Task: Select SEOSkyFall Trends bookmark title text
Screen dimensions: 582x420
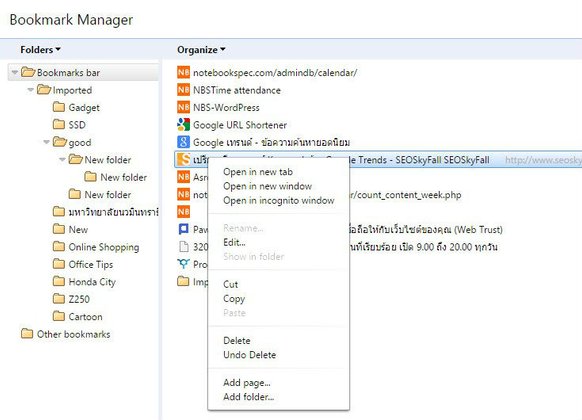Action: [419, 160]
